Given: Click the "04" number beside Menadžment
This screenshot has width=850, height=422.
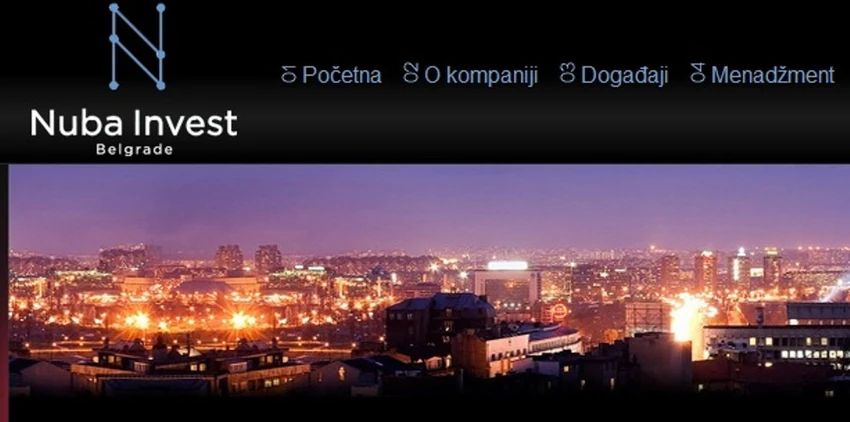Looking at the screenshot, I should [x=697, y=73].
